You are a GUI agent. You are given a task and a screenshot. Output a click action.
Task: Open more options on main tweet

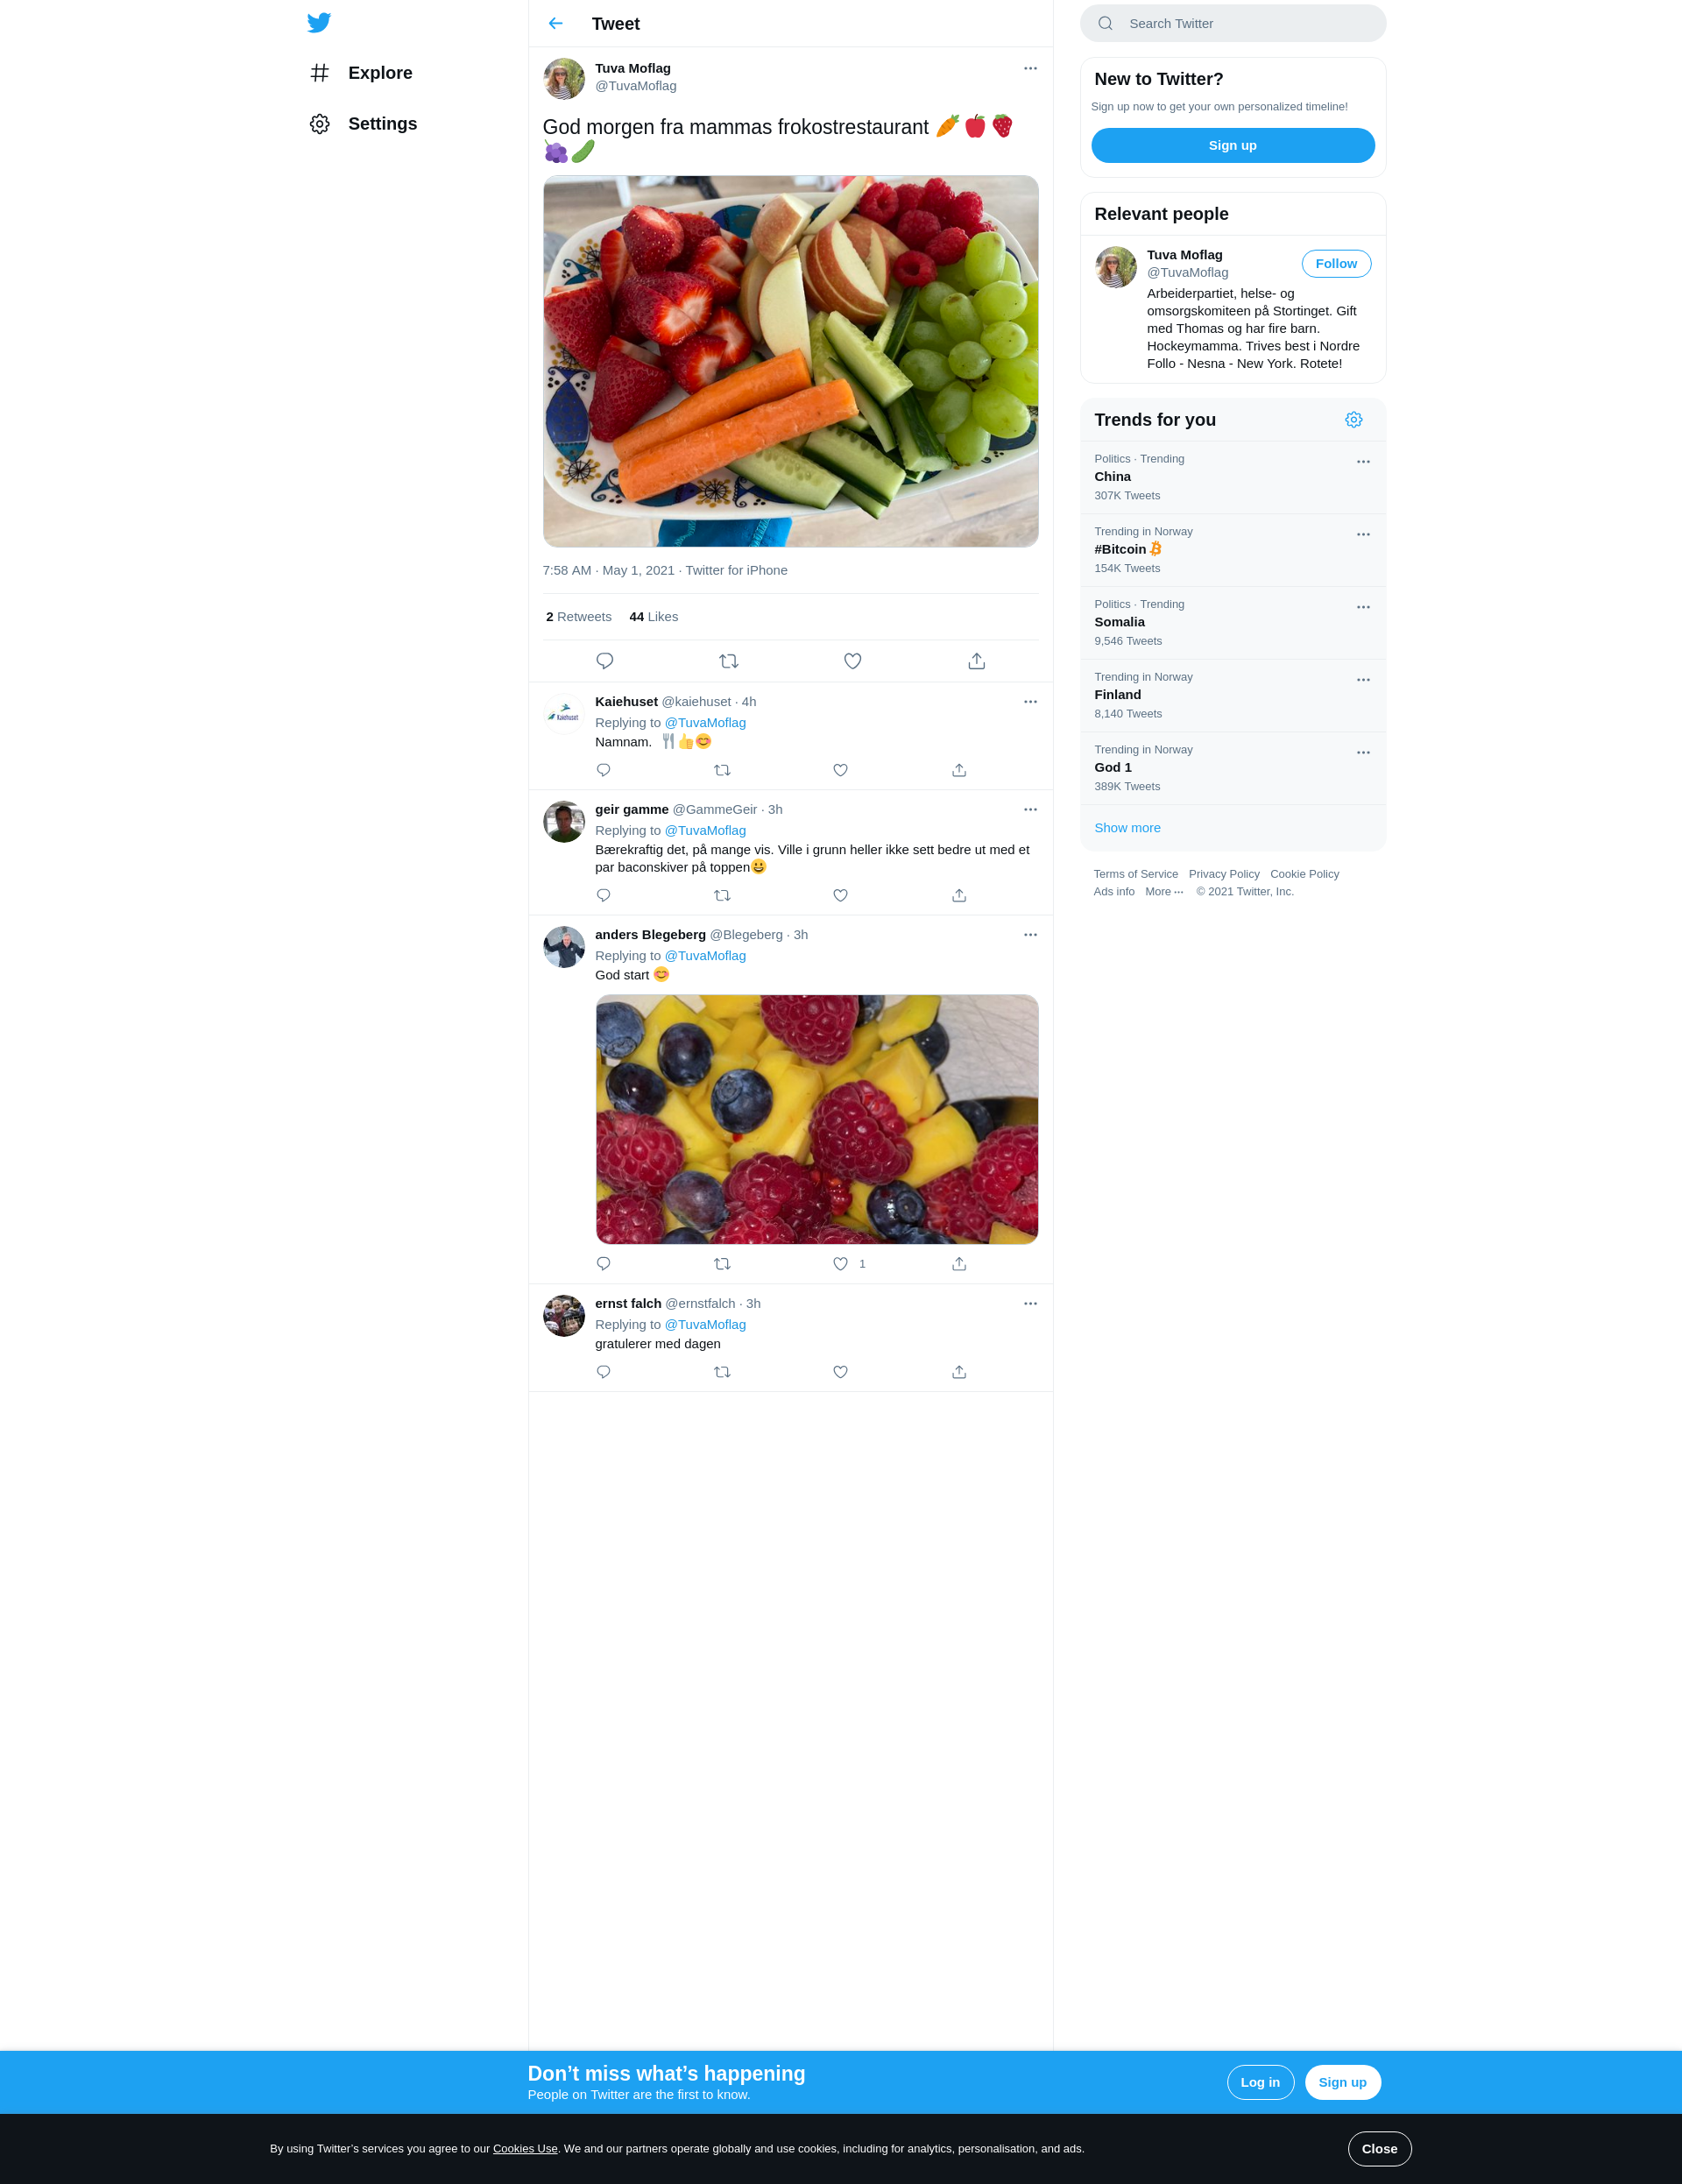point(1031,68)
